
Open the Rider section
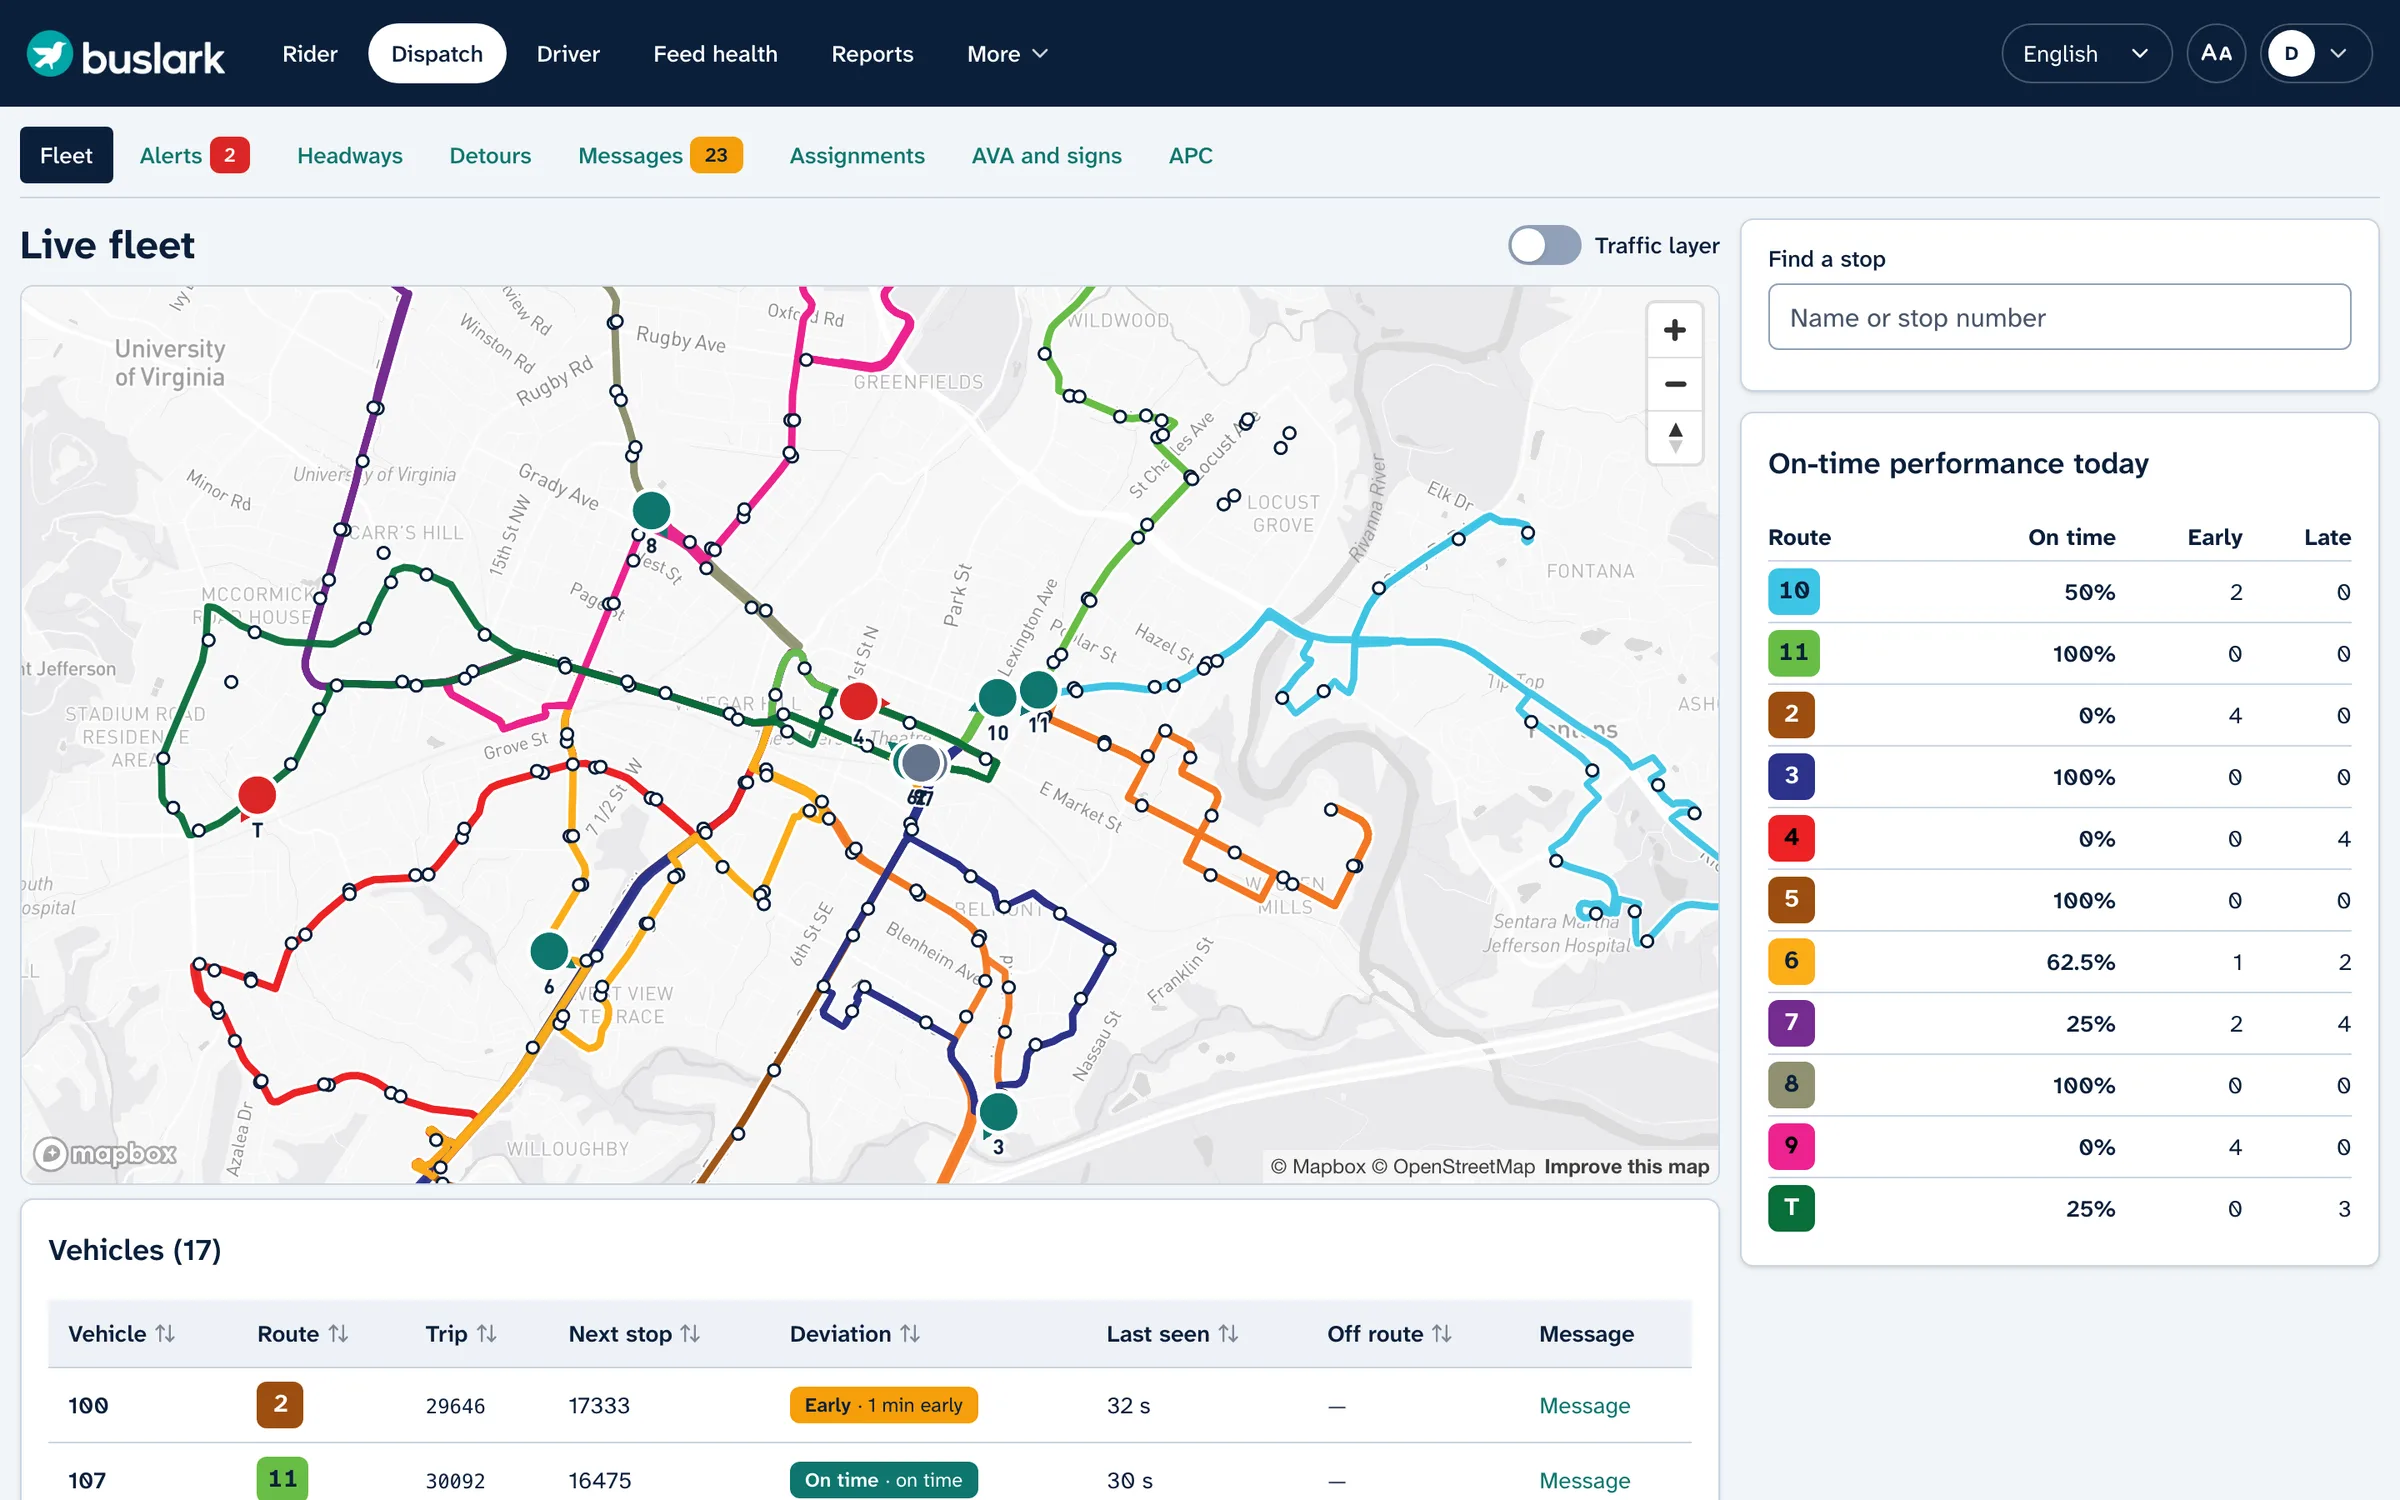(310, 53)
